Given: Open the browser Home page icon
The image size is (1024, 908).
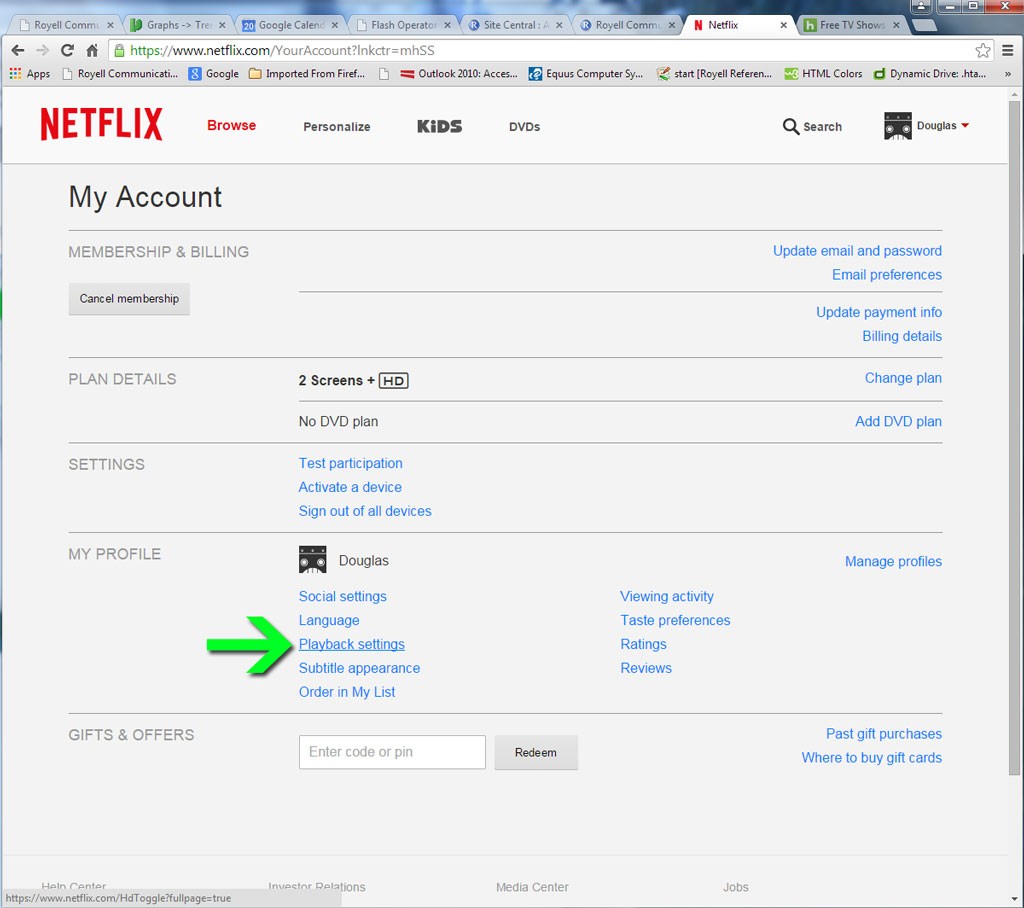Looking at the screenshot, I should point(92,50).
